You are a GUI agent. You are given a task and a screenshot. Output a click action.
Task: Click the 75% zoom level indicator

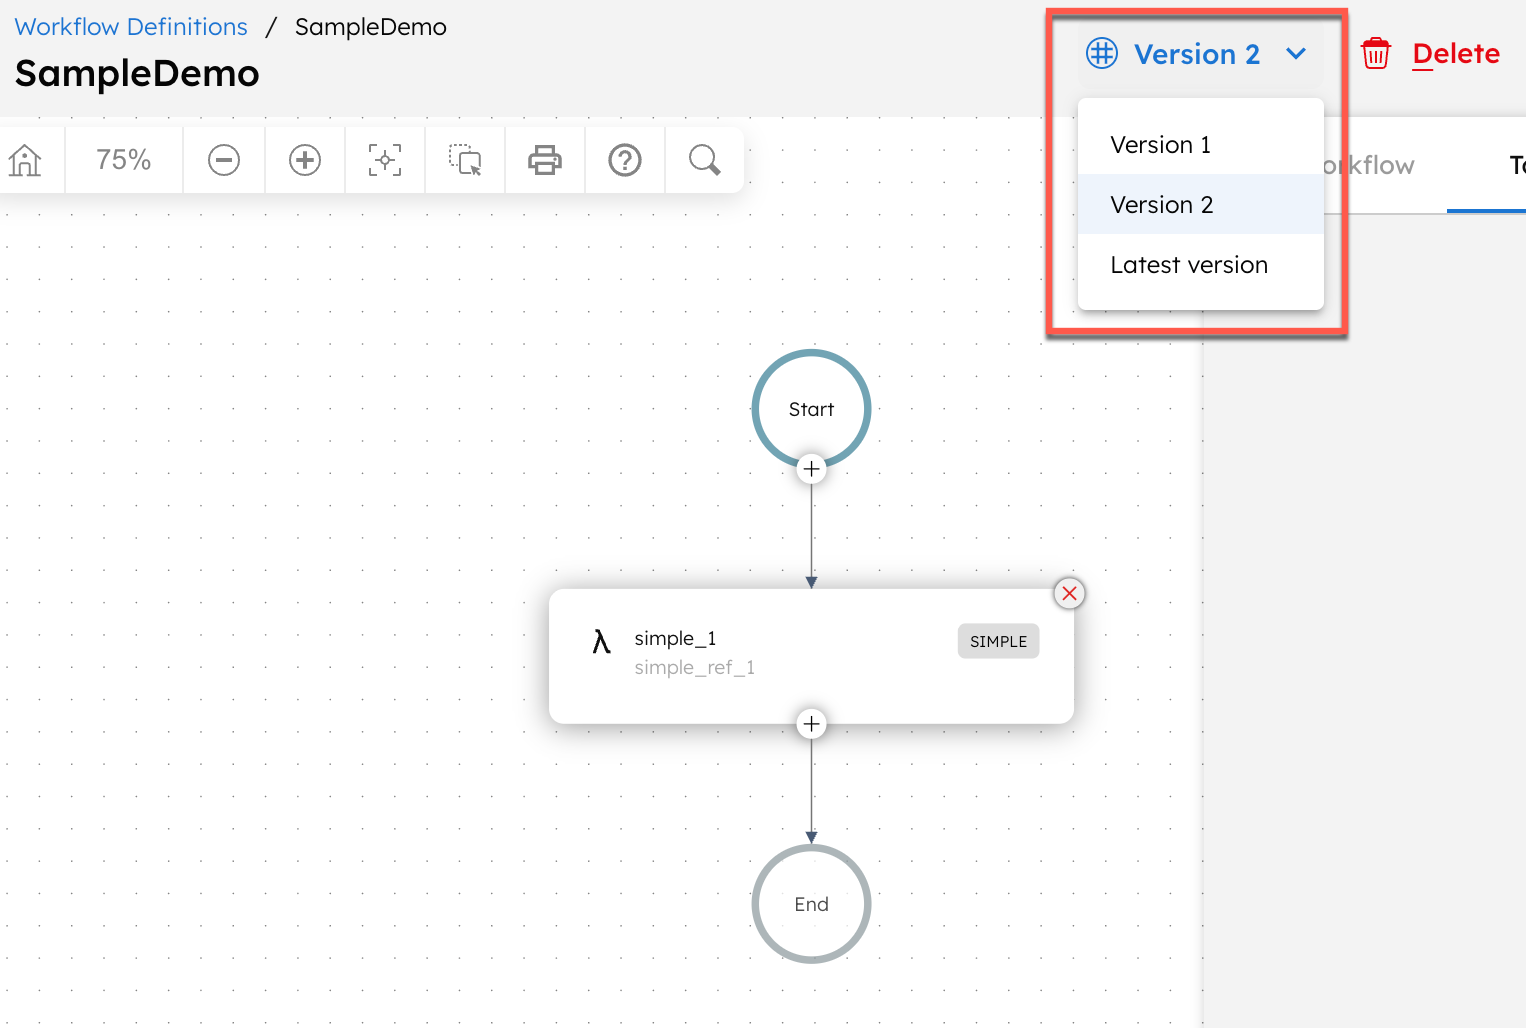pyautogui.click(x=123, y=160)
